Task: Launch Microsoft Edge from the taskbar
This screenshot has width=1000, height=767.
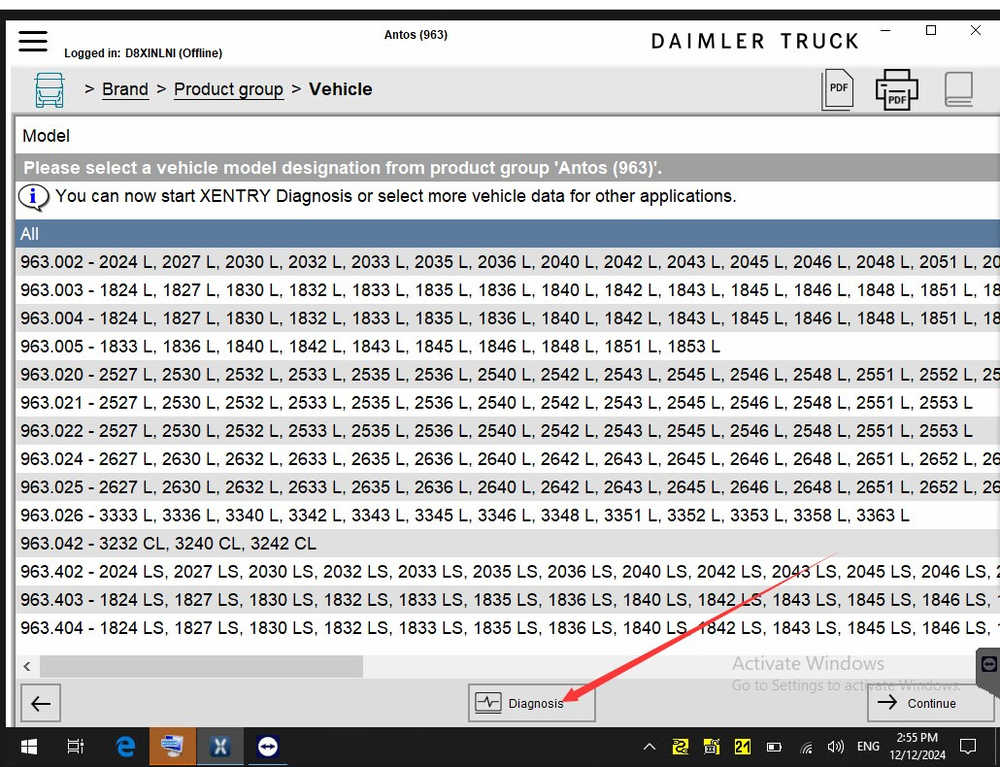Action: (125, 747)
